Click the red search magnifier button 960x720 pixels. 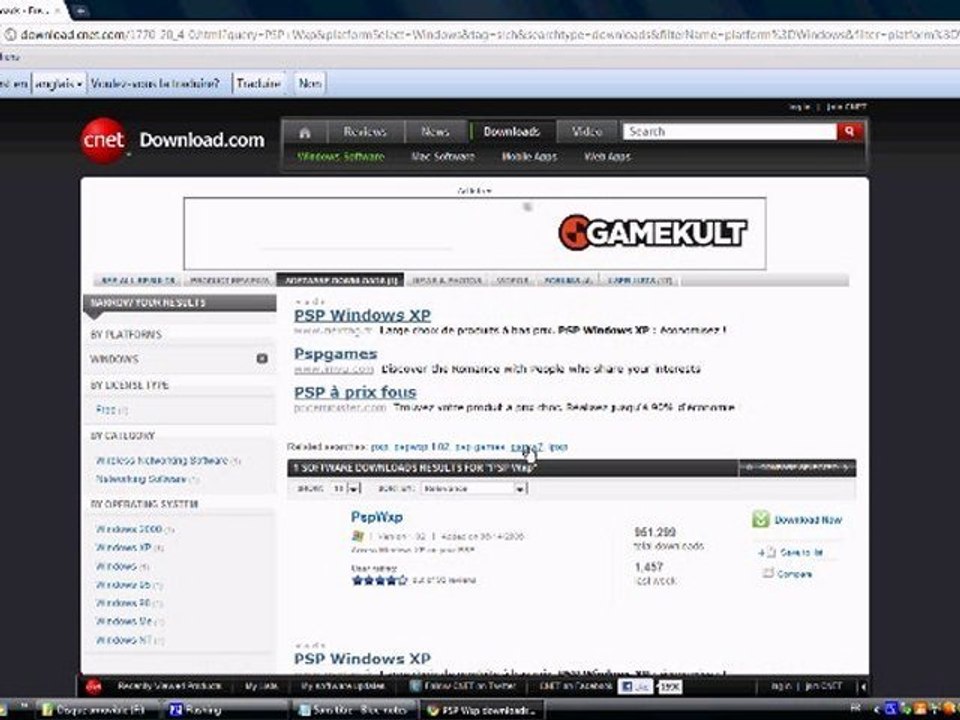pos(849,131)
